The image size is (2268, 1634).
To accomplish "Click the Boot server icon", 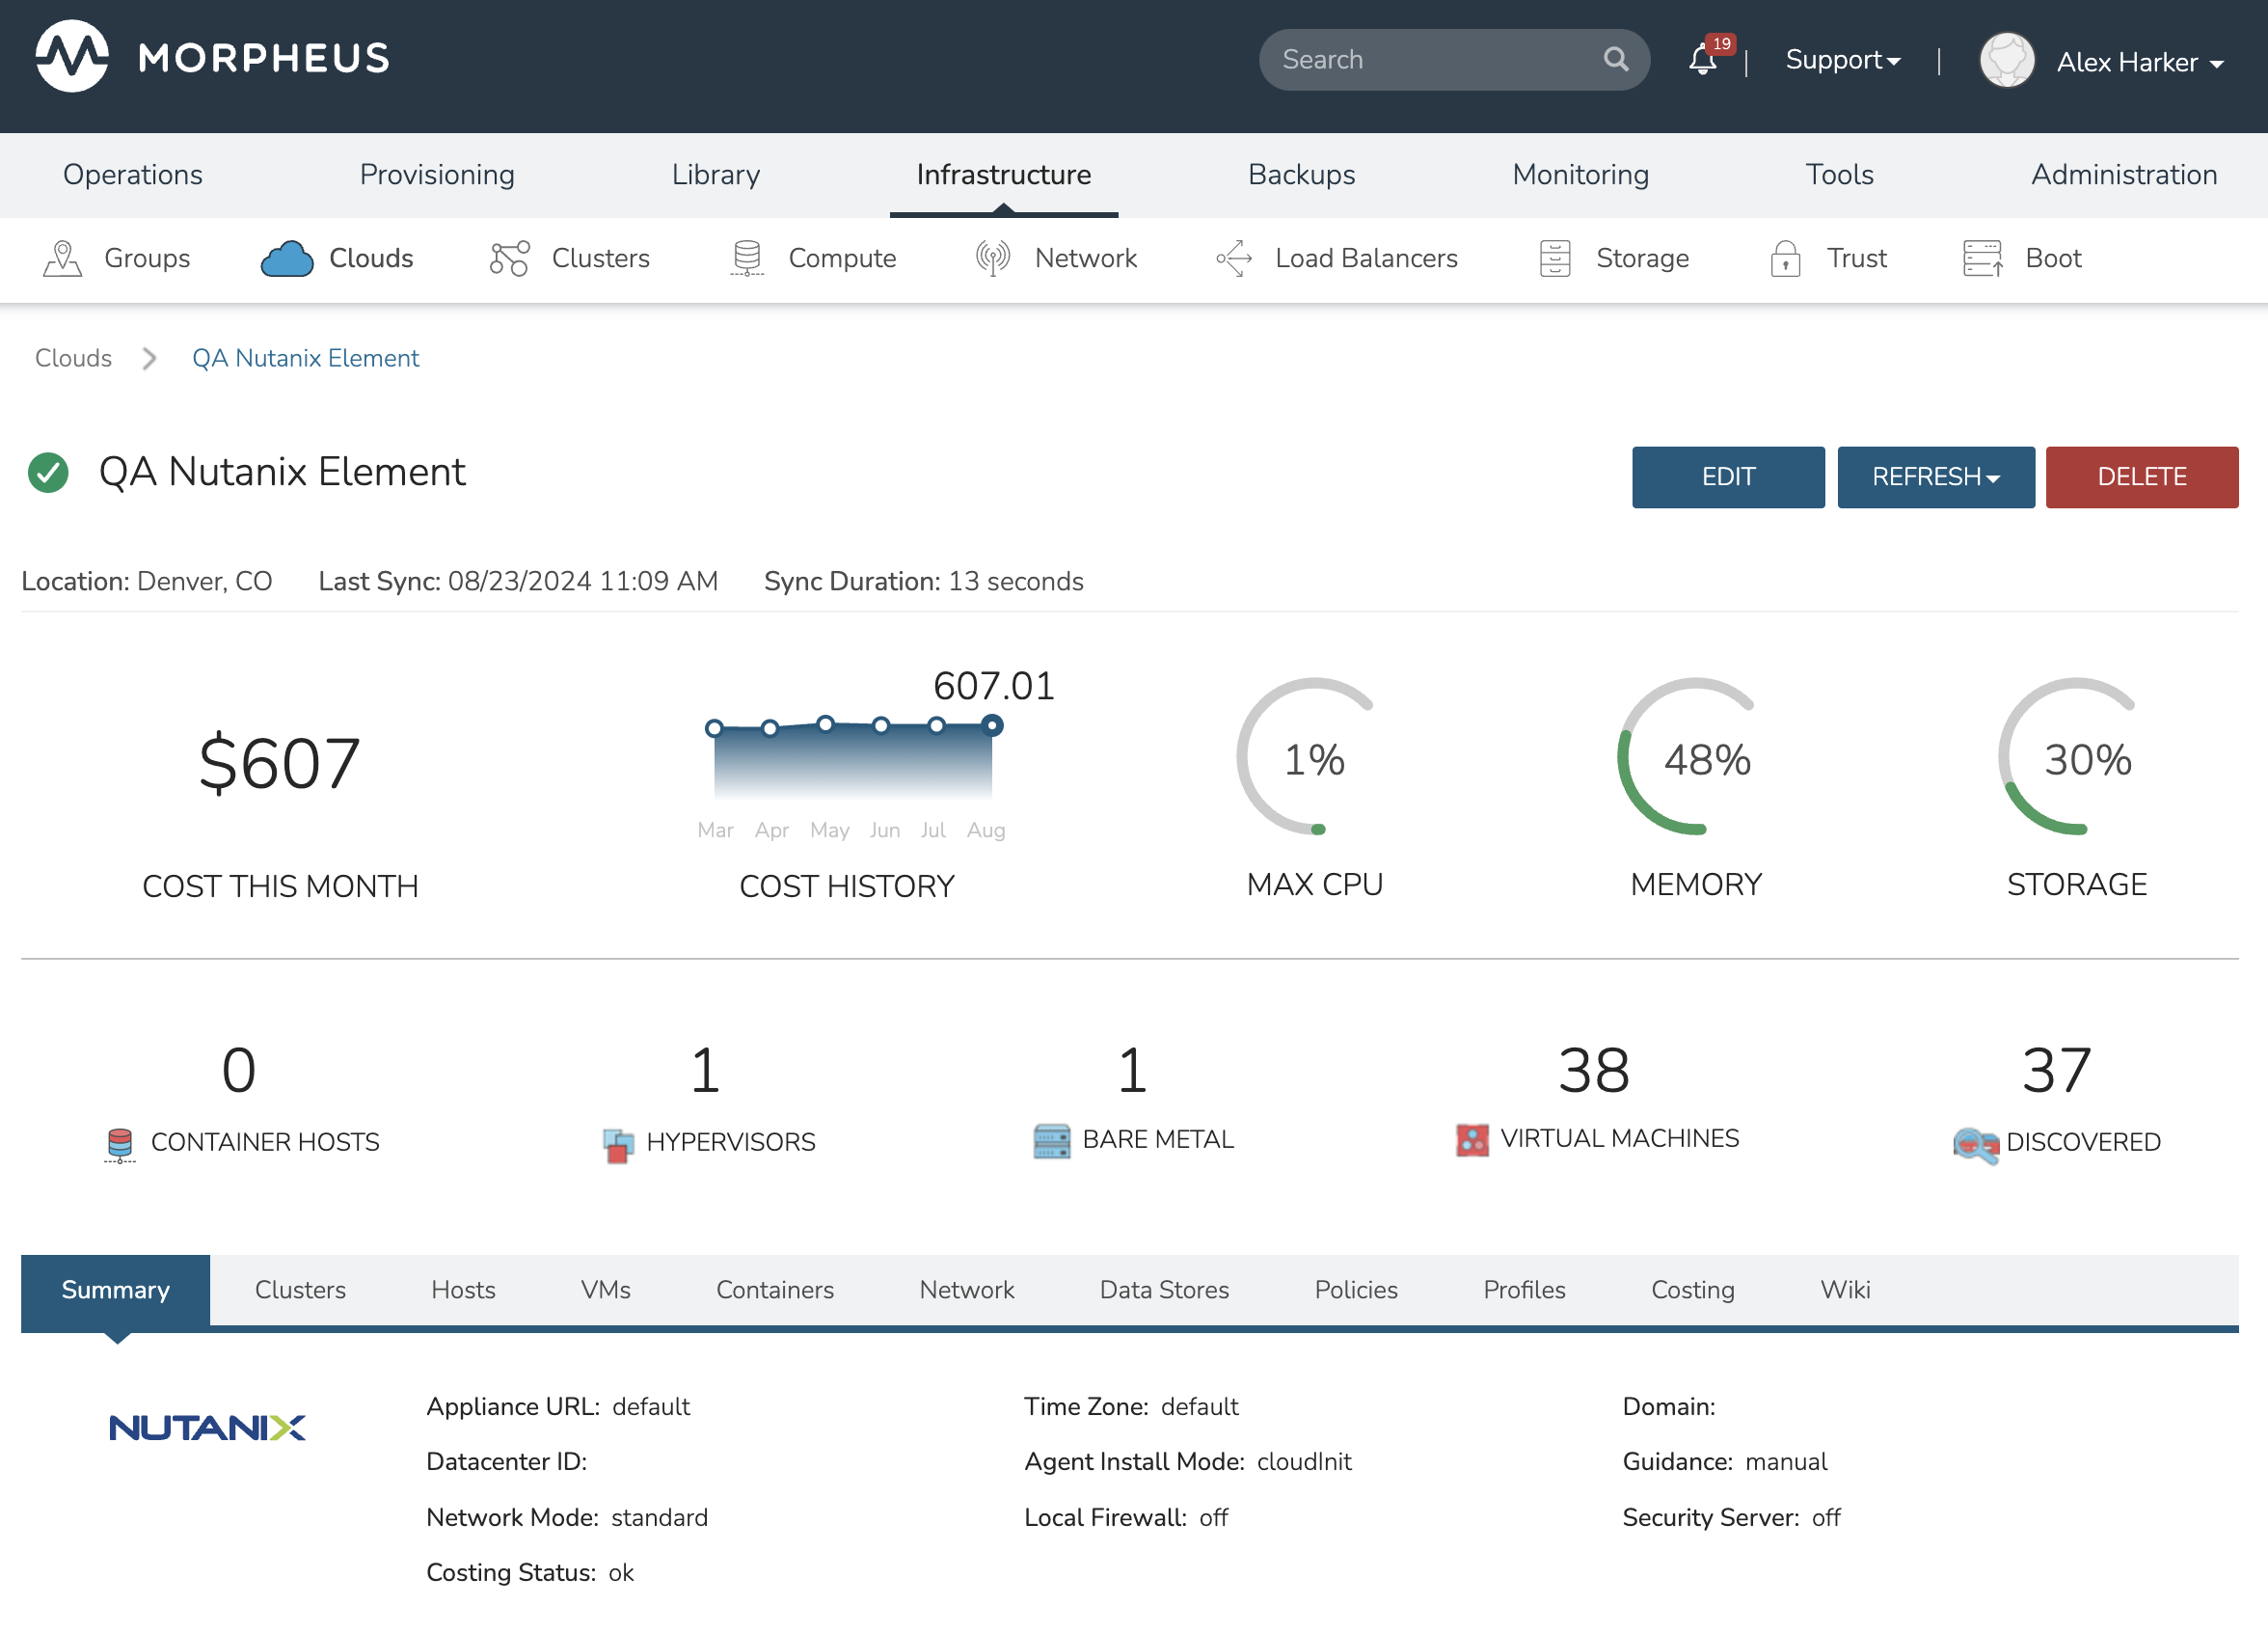I will coord(1982,258).
